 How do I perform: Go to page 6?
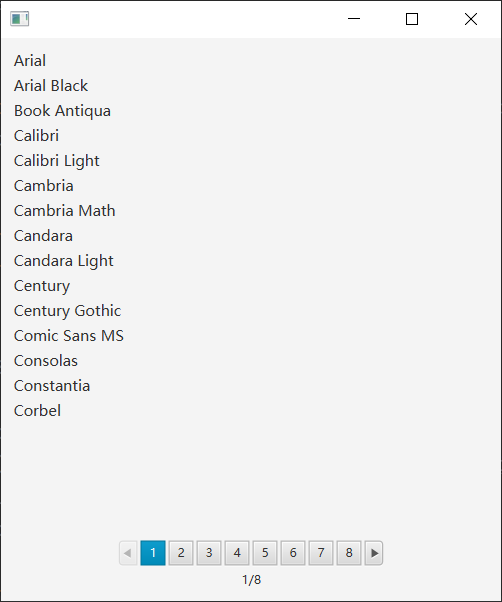pyautogui.click(x=293, y=553)
